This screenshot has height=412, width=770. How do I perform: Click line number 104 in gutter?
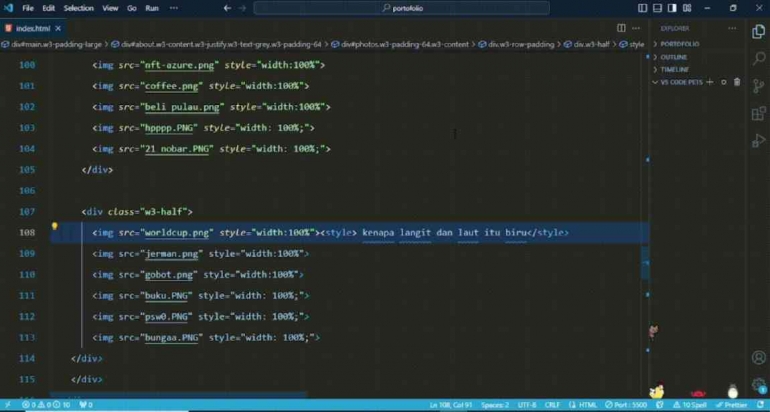point(27,149)
